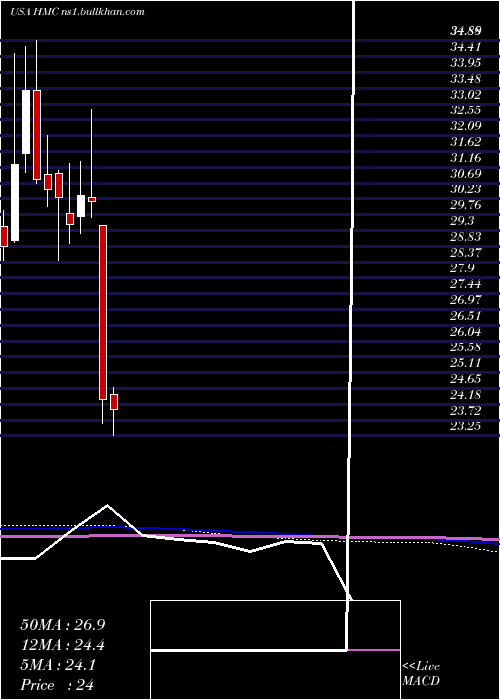
Task: Click the 24.65 price axis label
Action: tap(466, 379)
